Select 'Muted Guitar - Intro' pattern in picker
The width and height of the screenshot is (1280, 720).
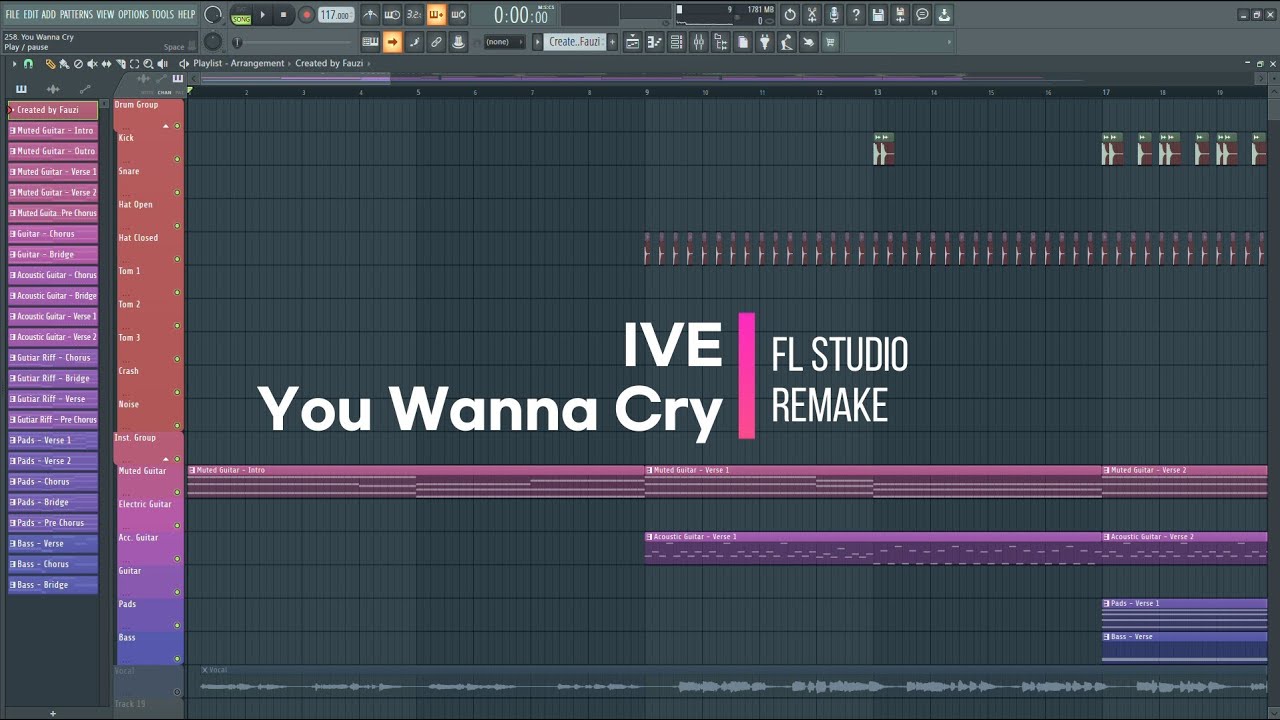pos(53,131)
